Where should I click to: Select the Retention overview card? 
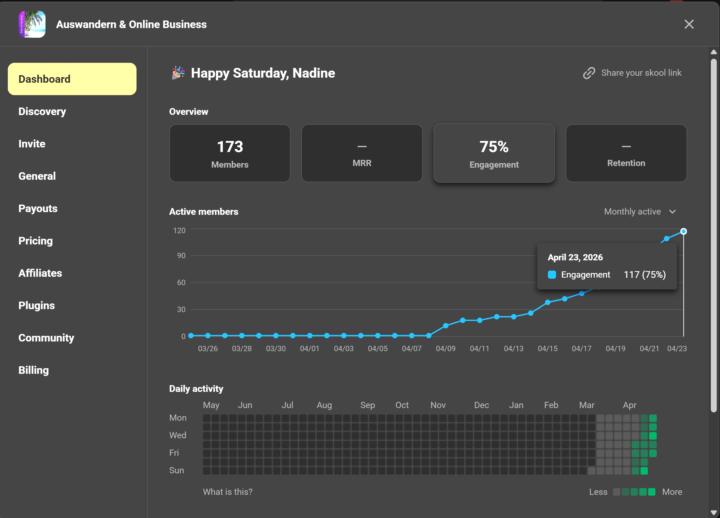coord(626,153)
